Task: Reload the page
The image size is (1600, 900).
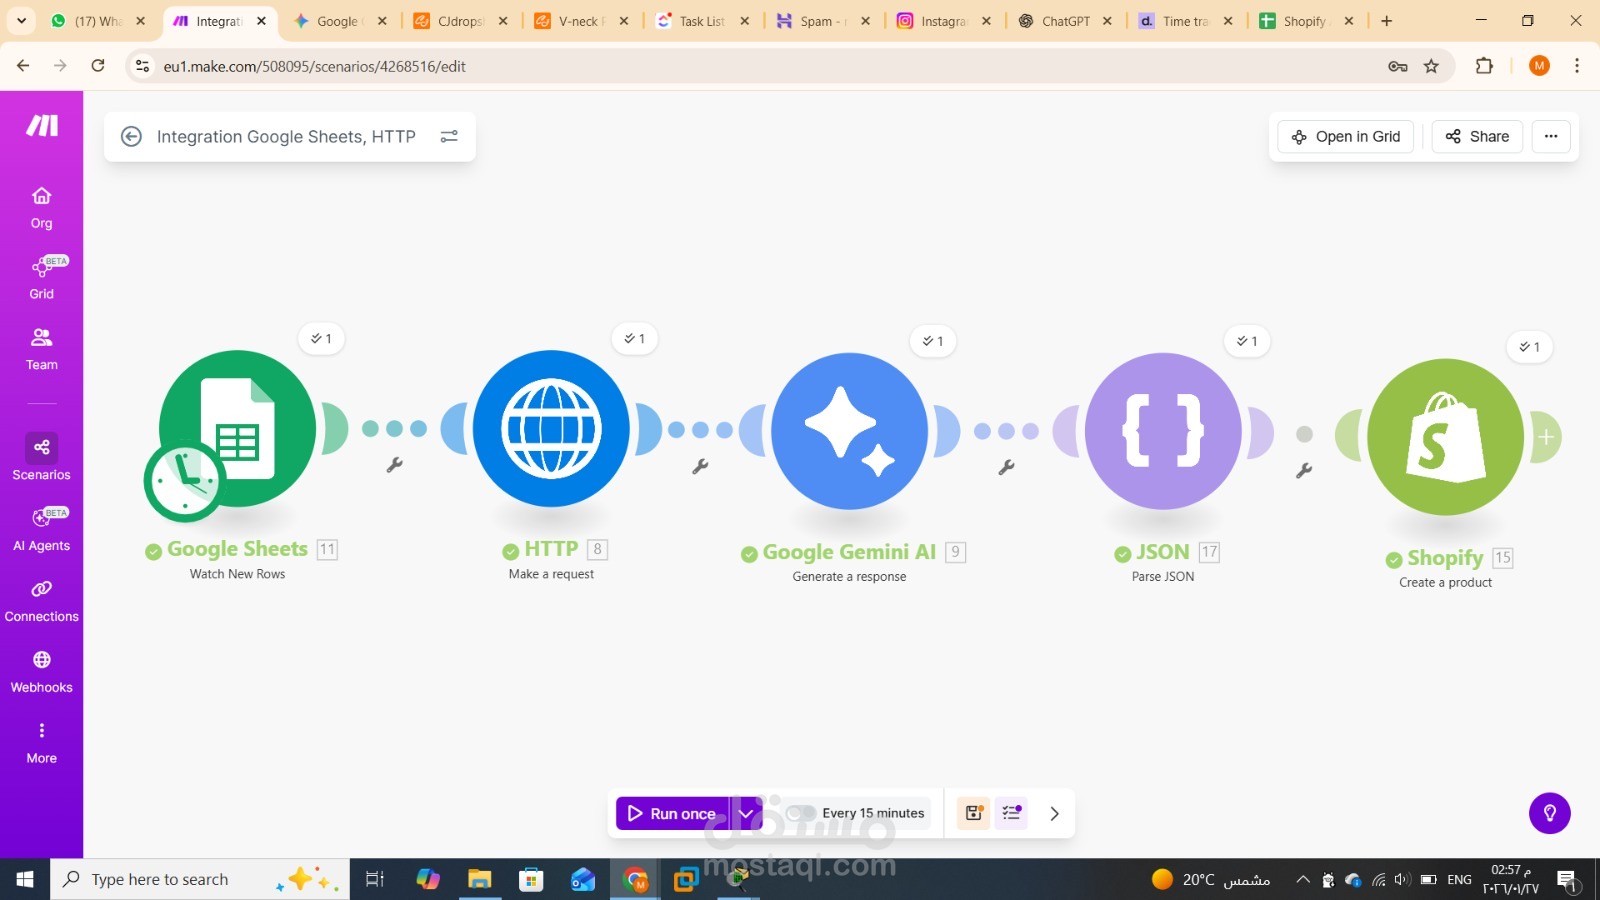Action: click(98, 66)
